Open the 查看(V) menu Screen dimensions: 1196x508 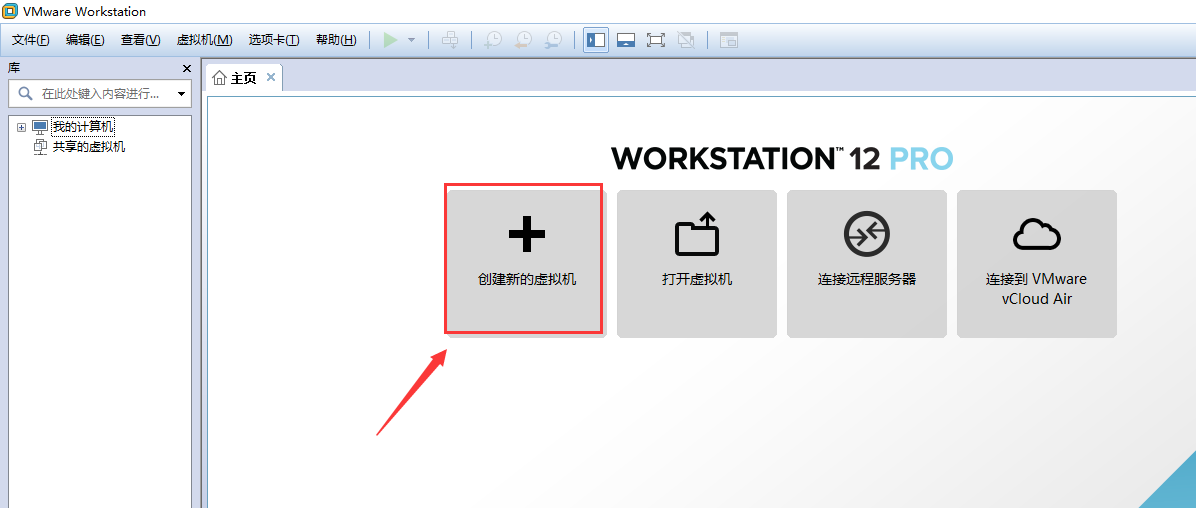click(140, 40)
